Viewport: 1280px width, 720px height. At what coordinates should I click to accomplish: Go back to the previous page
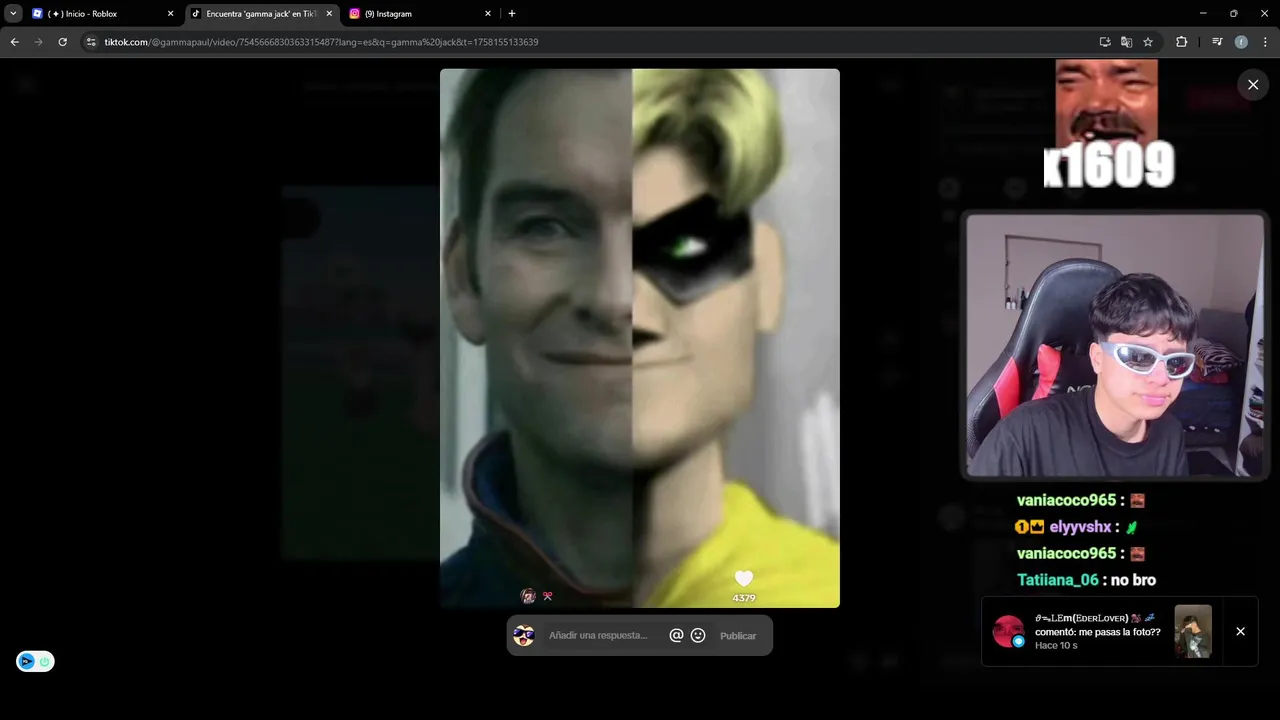click(x=15, y=42)
